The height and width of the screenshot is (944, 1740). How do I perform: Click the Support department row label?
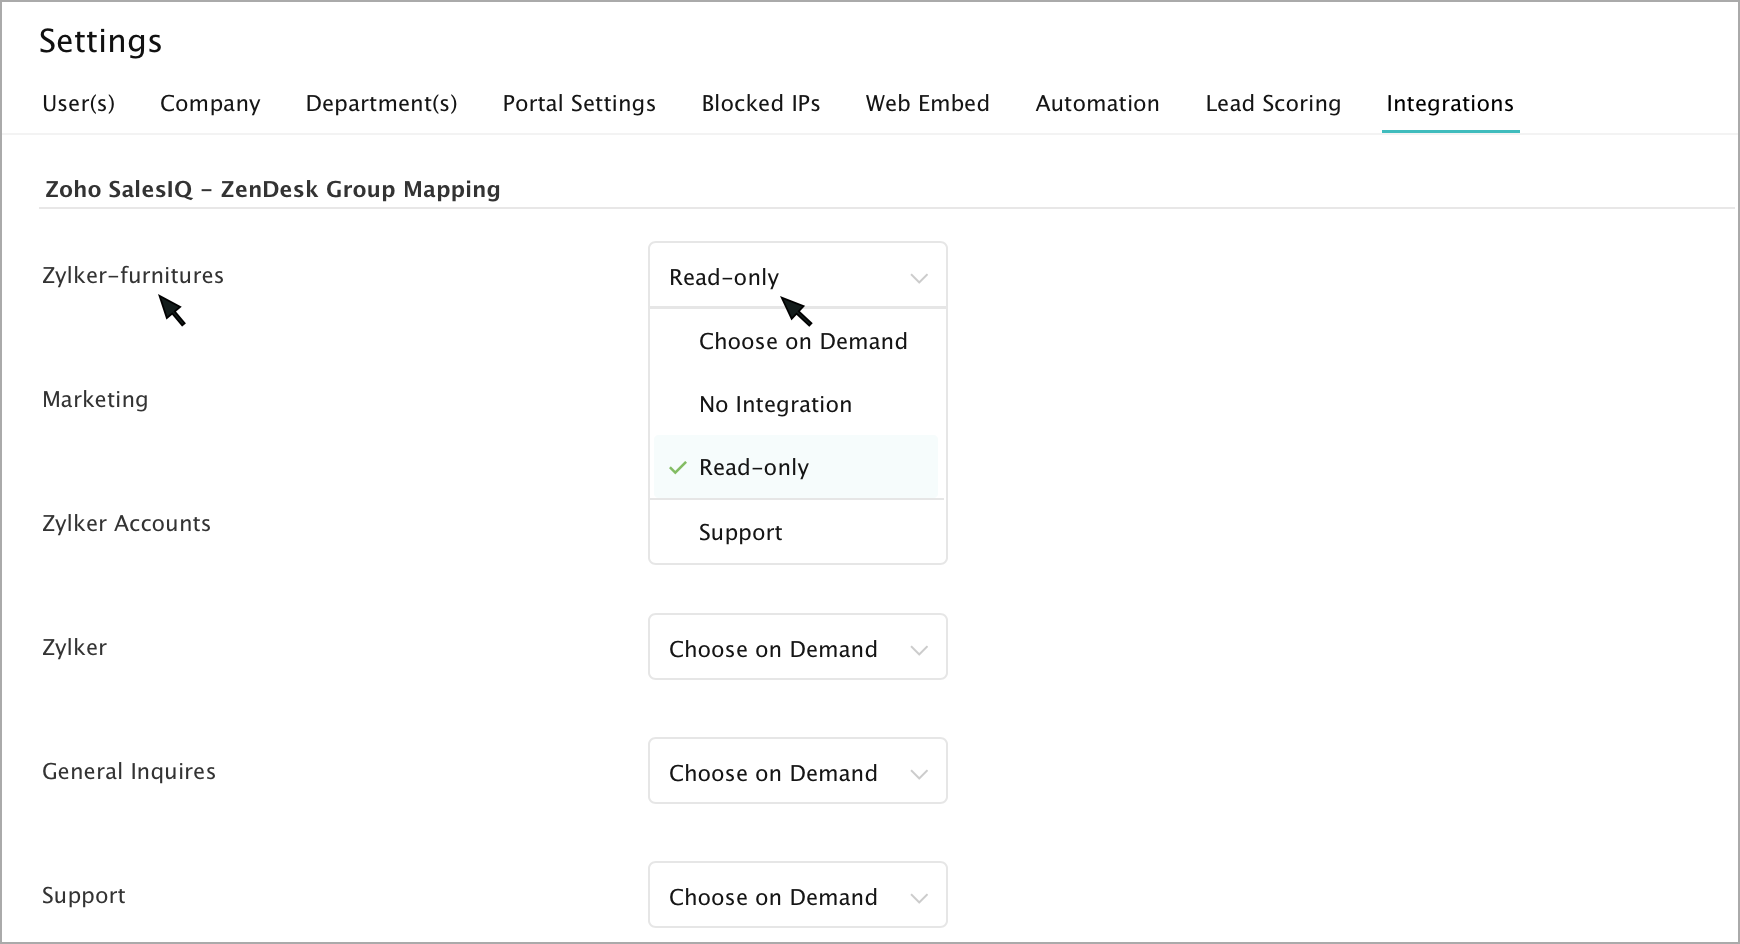coord(83,896)
